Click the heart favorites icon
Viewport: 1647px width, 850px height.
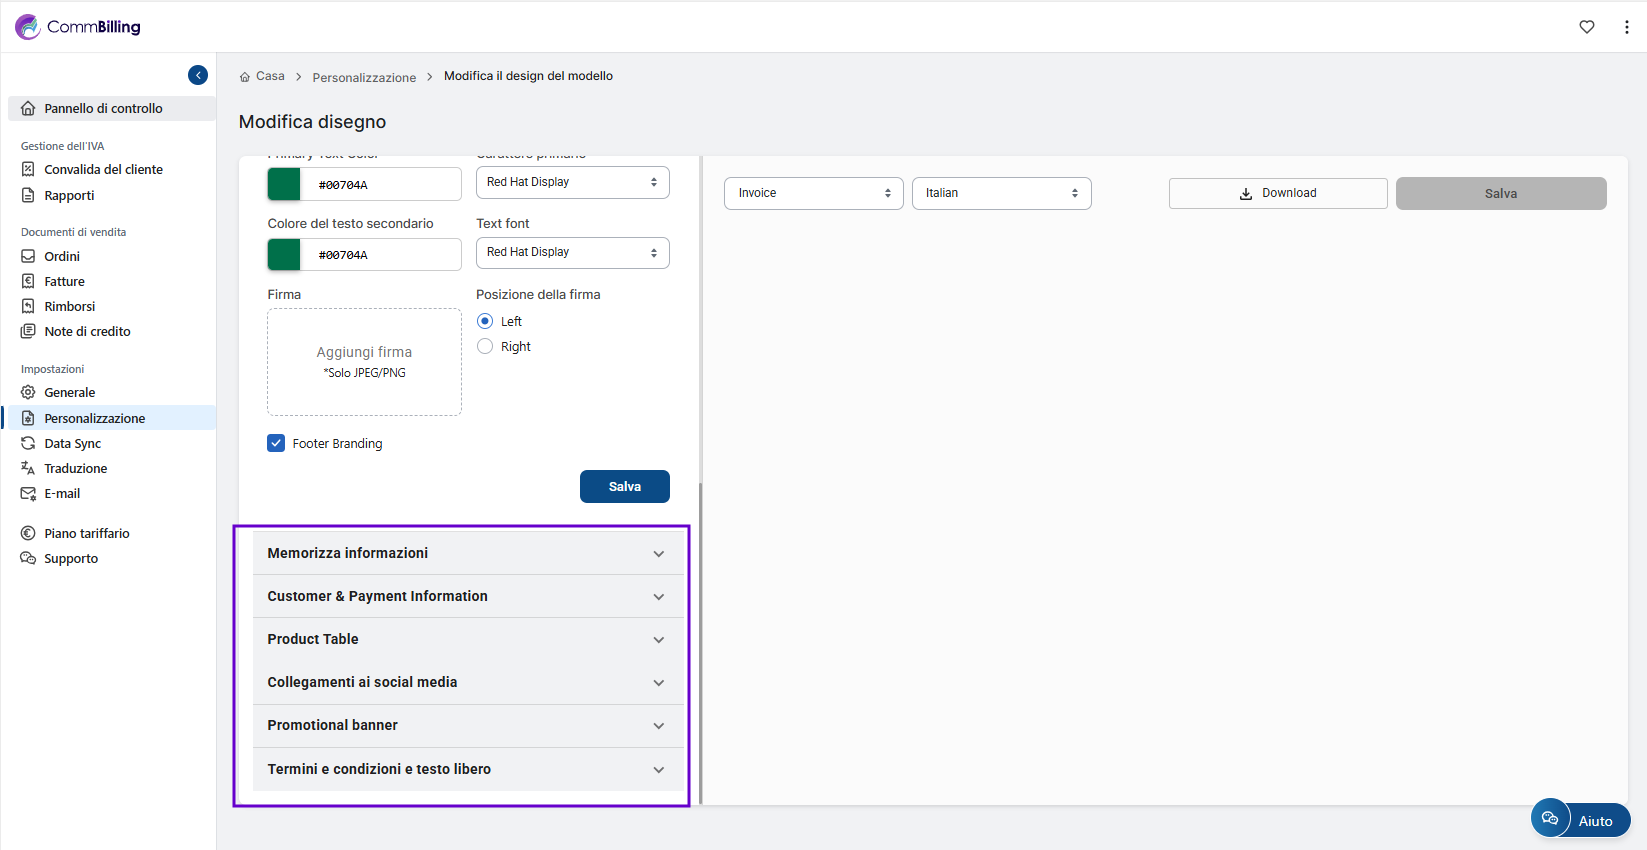coord(1586,27)
